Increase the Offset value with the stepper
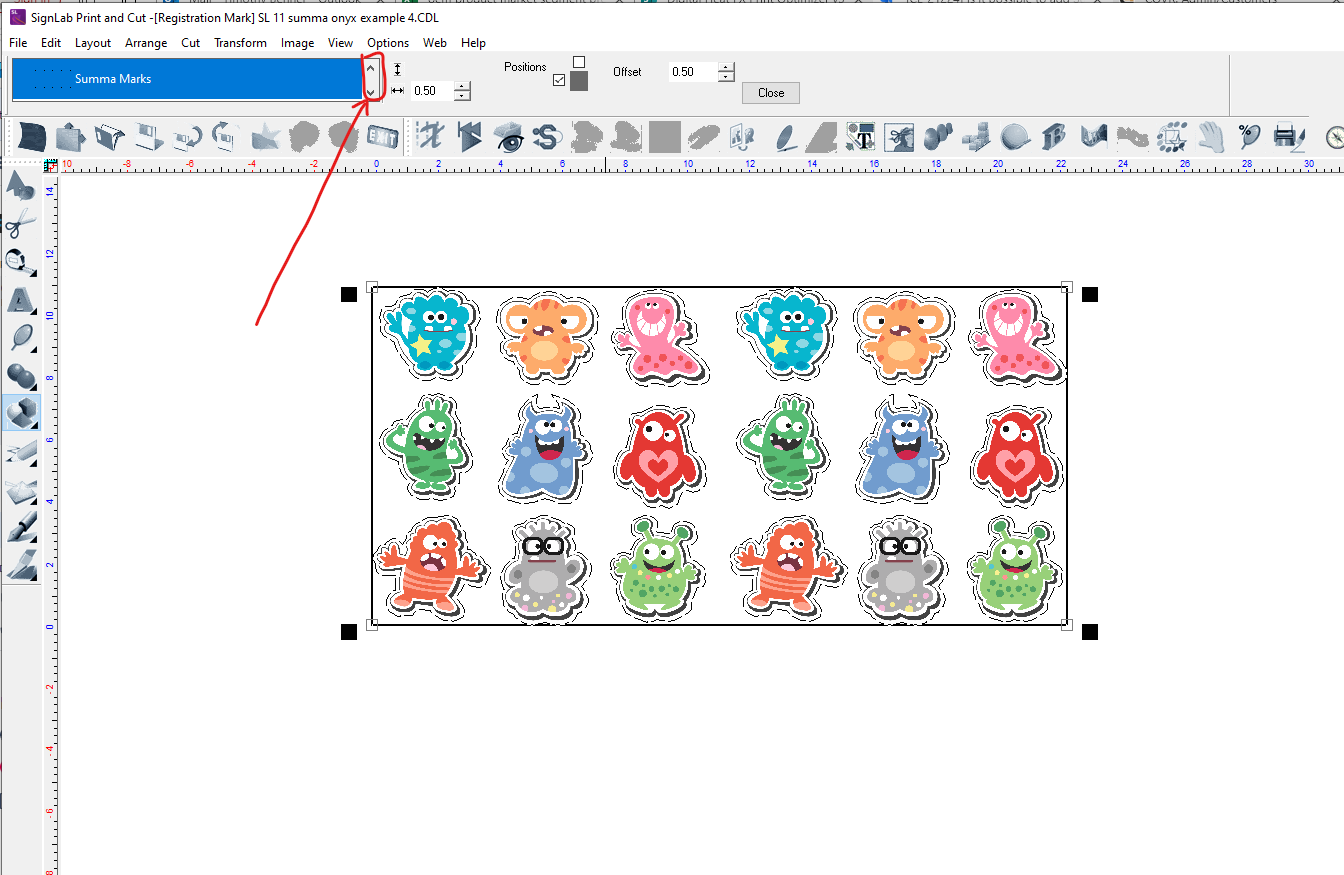Screen dimensions: 1344x875 tap(726, 67)
